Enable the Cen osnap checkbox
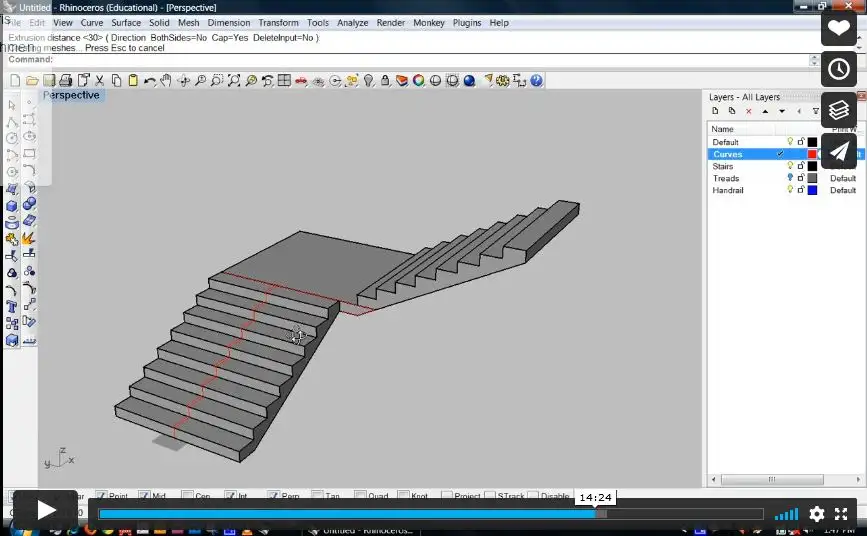Viewport: 867px width, 536px height. pos(187,496)
